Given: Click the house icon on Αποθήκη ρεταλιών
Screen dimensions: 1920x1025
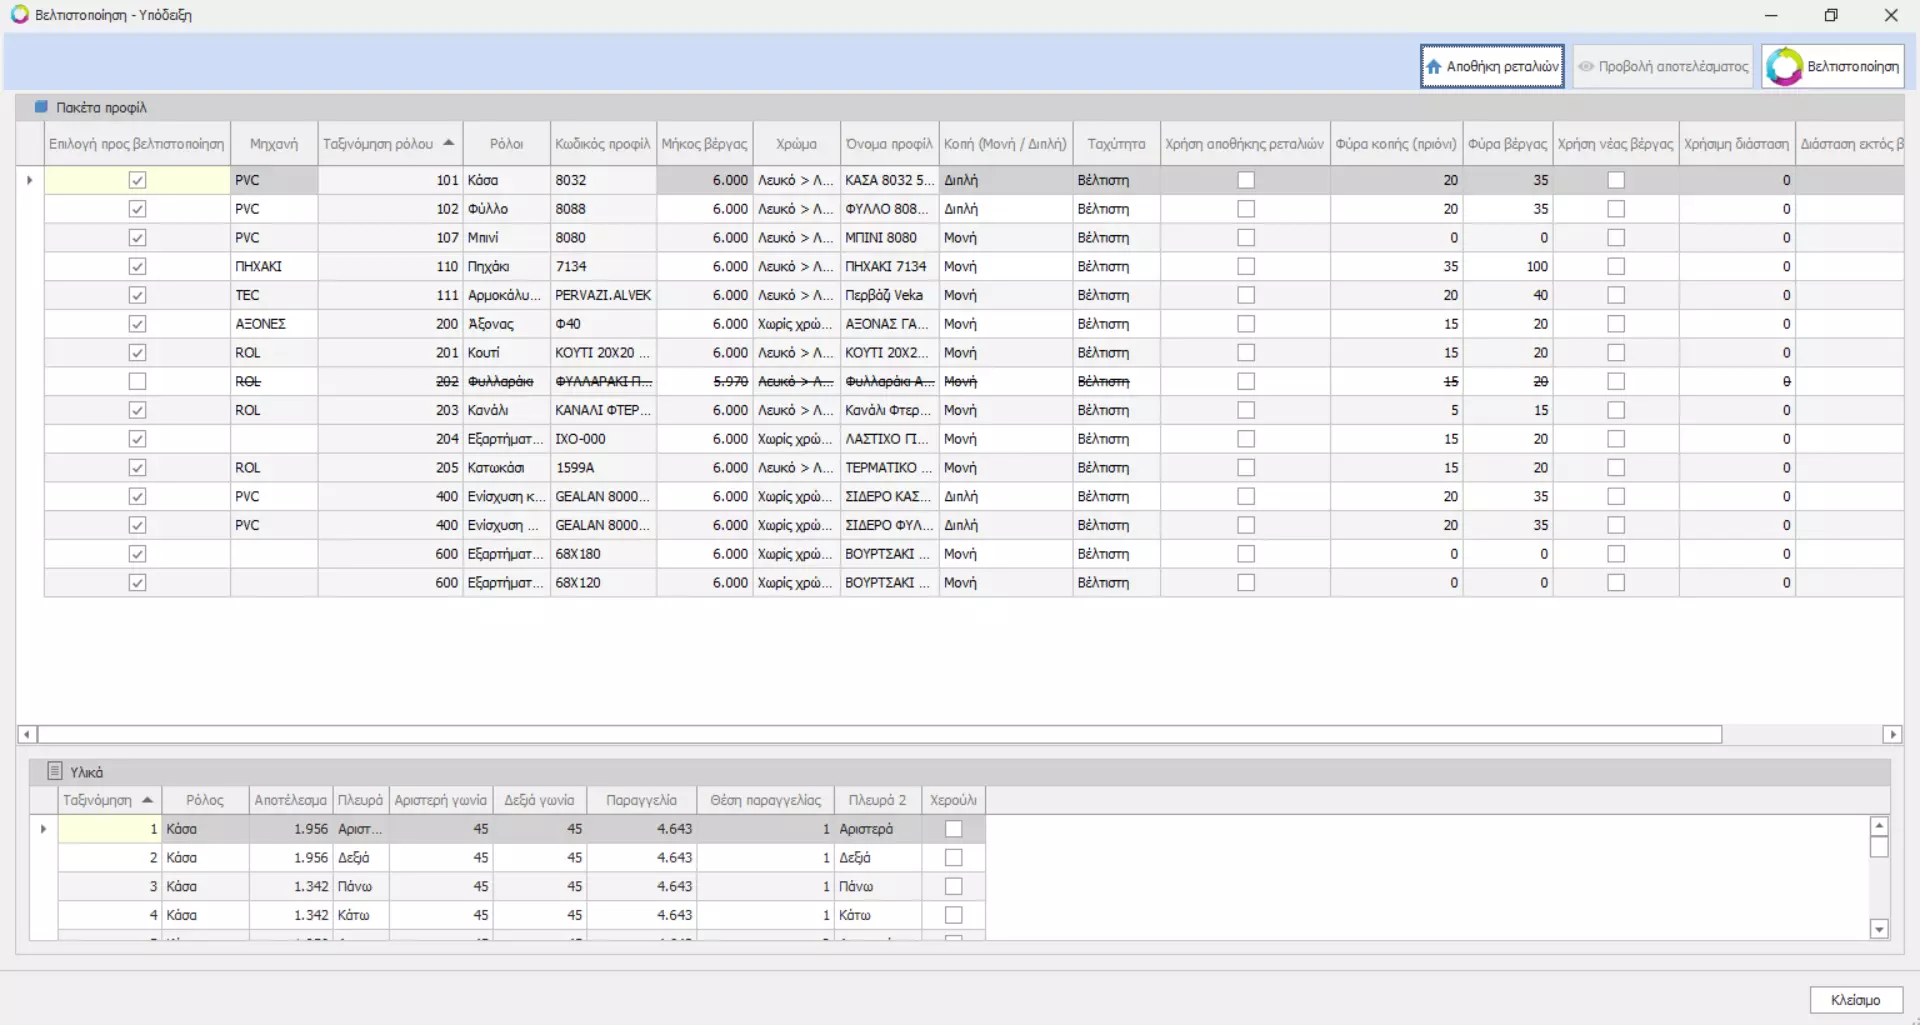Looking at the screenshot, I should (x=1434, y=67).
